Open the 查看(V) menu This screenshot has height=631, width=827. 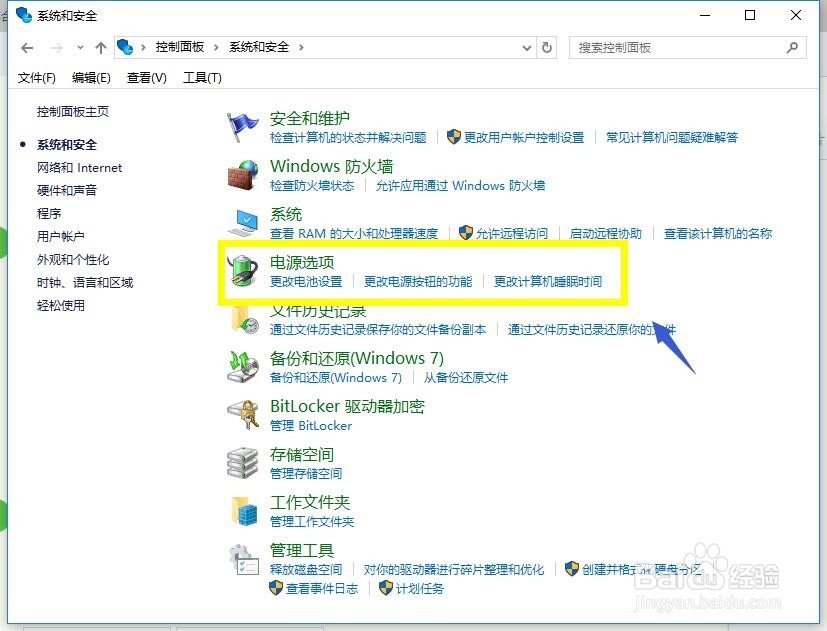click(x=147, y=78)
